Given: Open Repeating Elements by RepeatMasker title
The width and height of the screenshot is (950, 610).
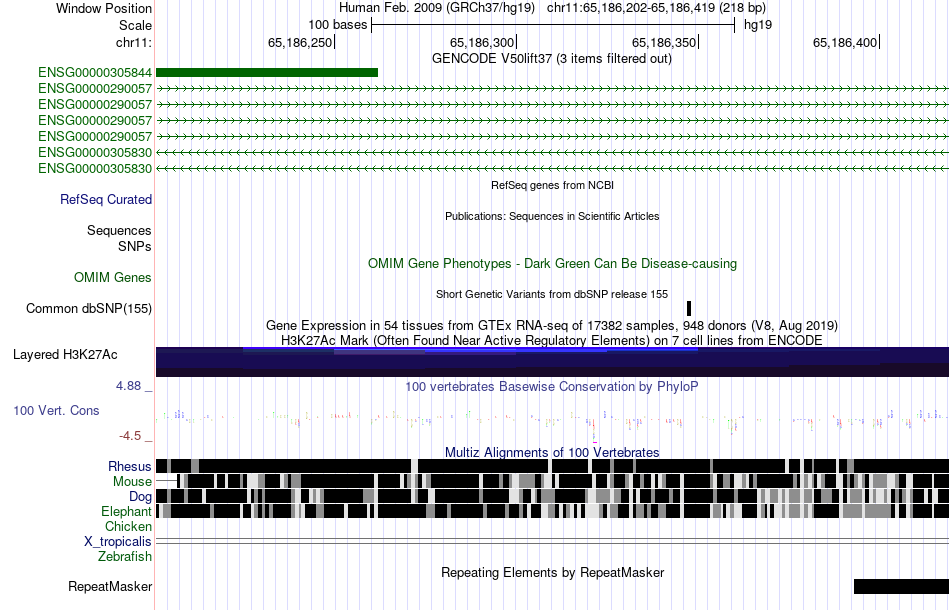Looking at the screenshot, I should [x=552, y=572].
